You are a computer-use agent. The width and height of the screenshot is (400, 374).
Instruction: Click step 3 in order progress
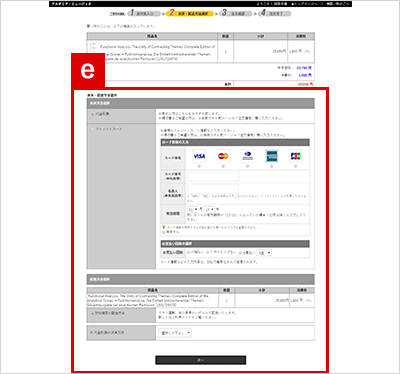236,13
